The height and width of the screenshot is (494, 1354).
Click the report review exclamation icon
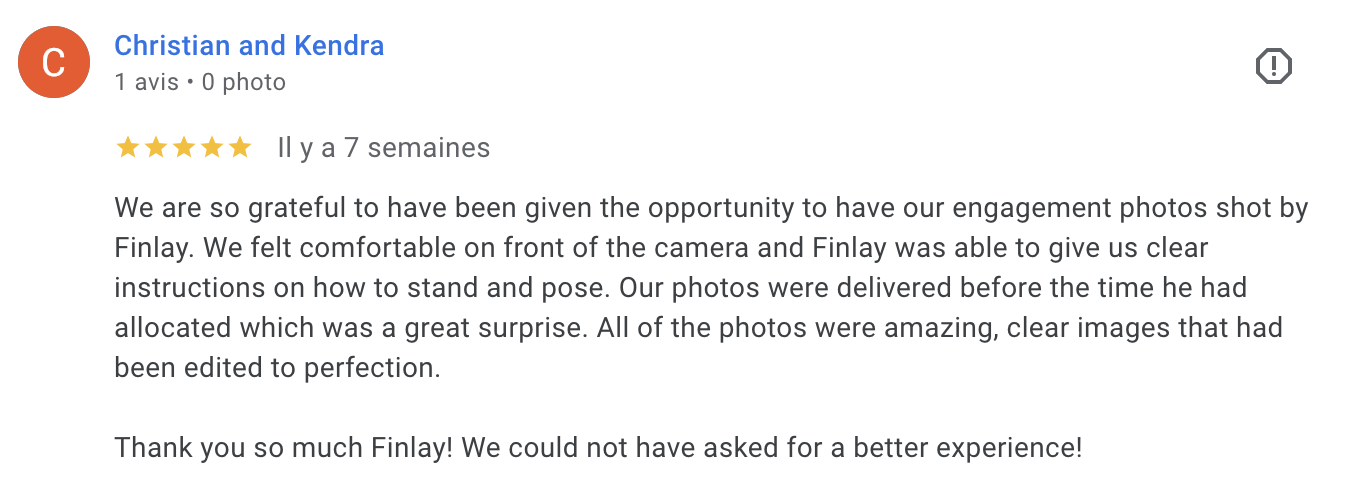pyautogui.click(x=1273, y=67)
